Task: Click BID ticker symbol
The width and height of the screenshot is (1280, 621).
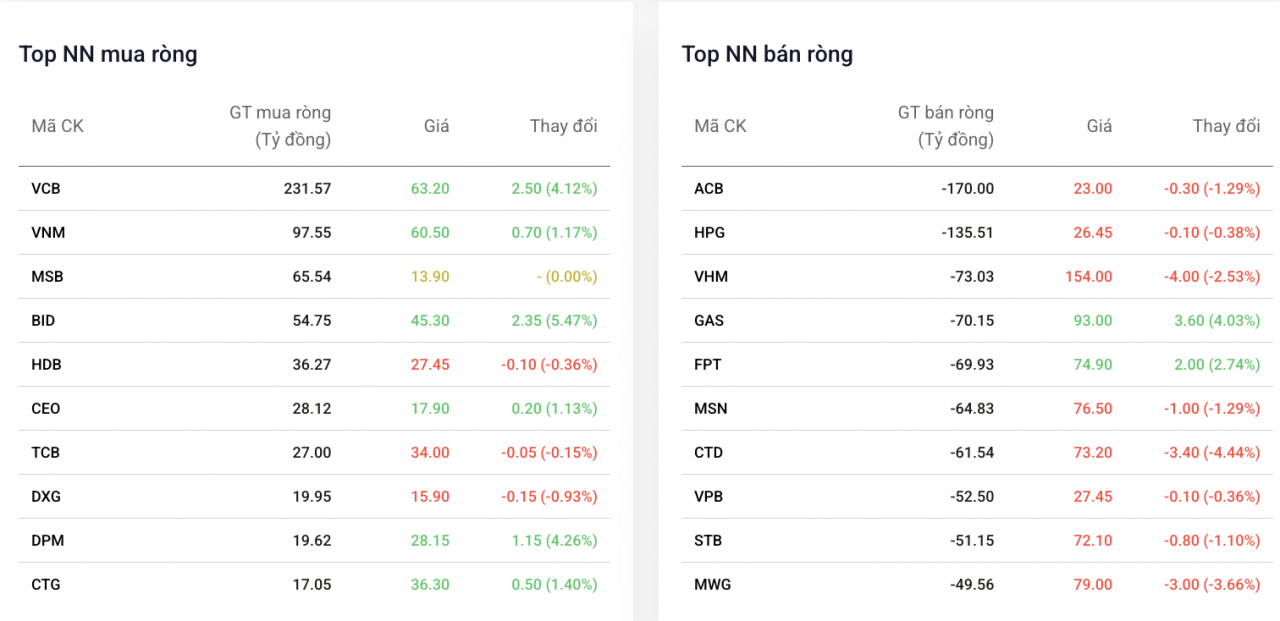Action: click(43, 320)
